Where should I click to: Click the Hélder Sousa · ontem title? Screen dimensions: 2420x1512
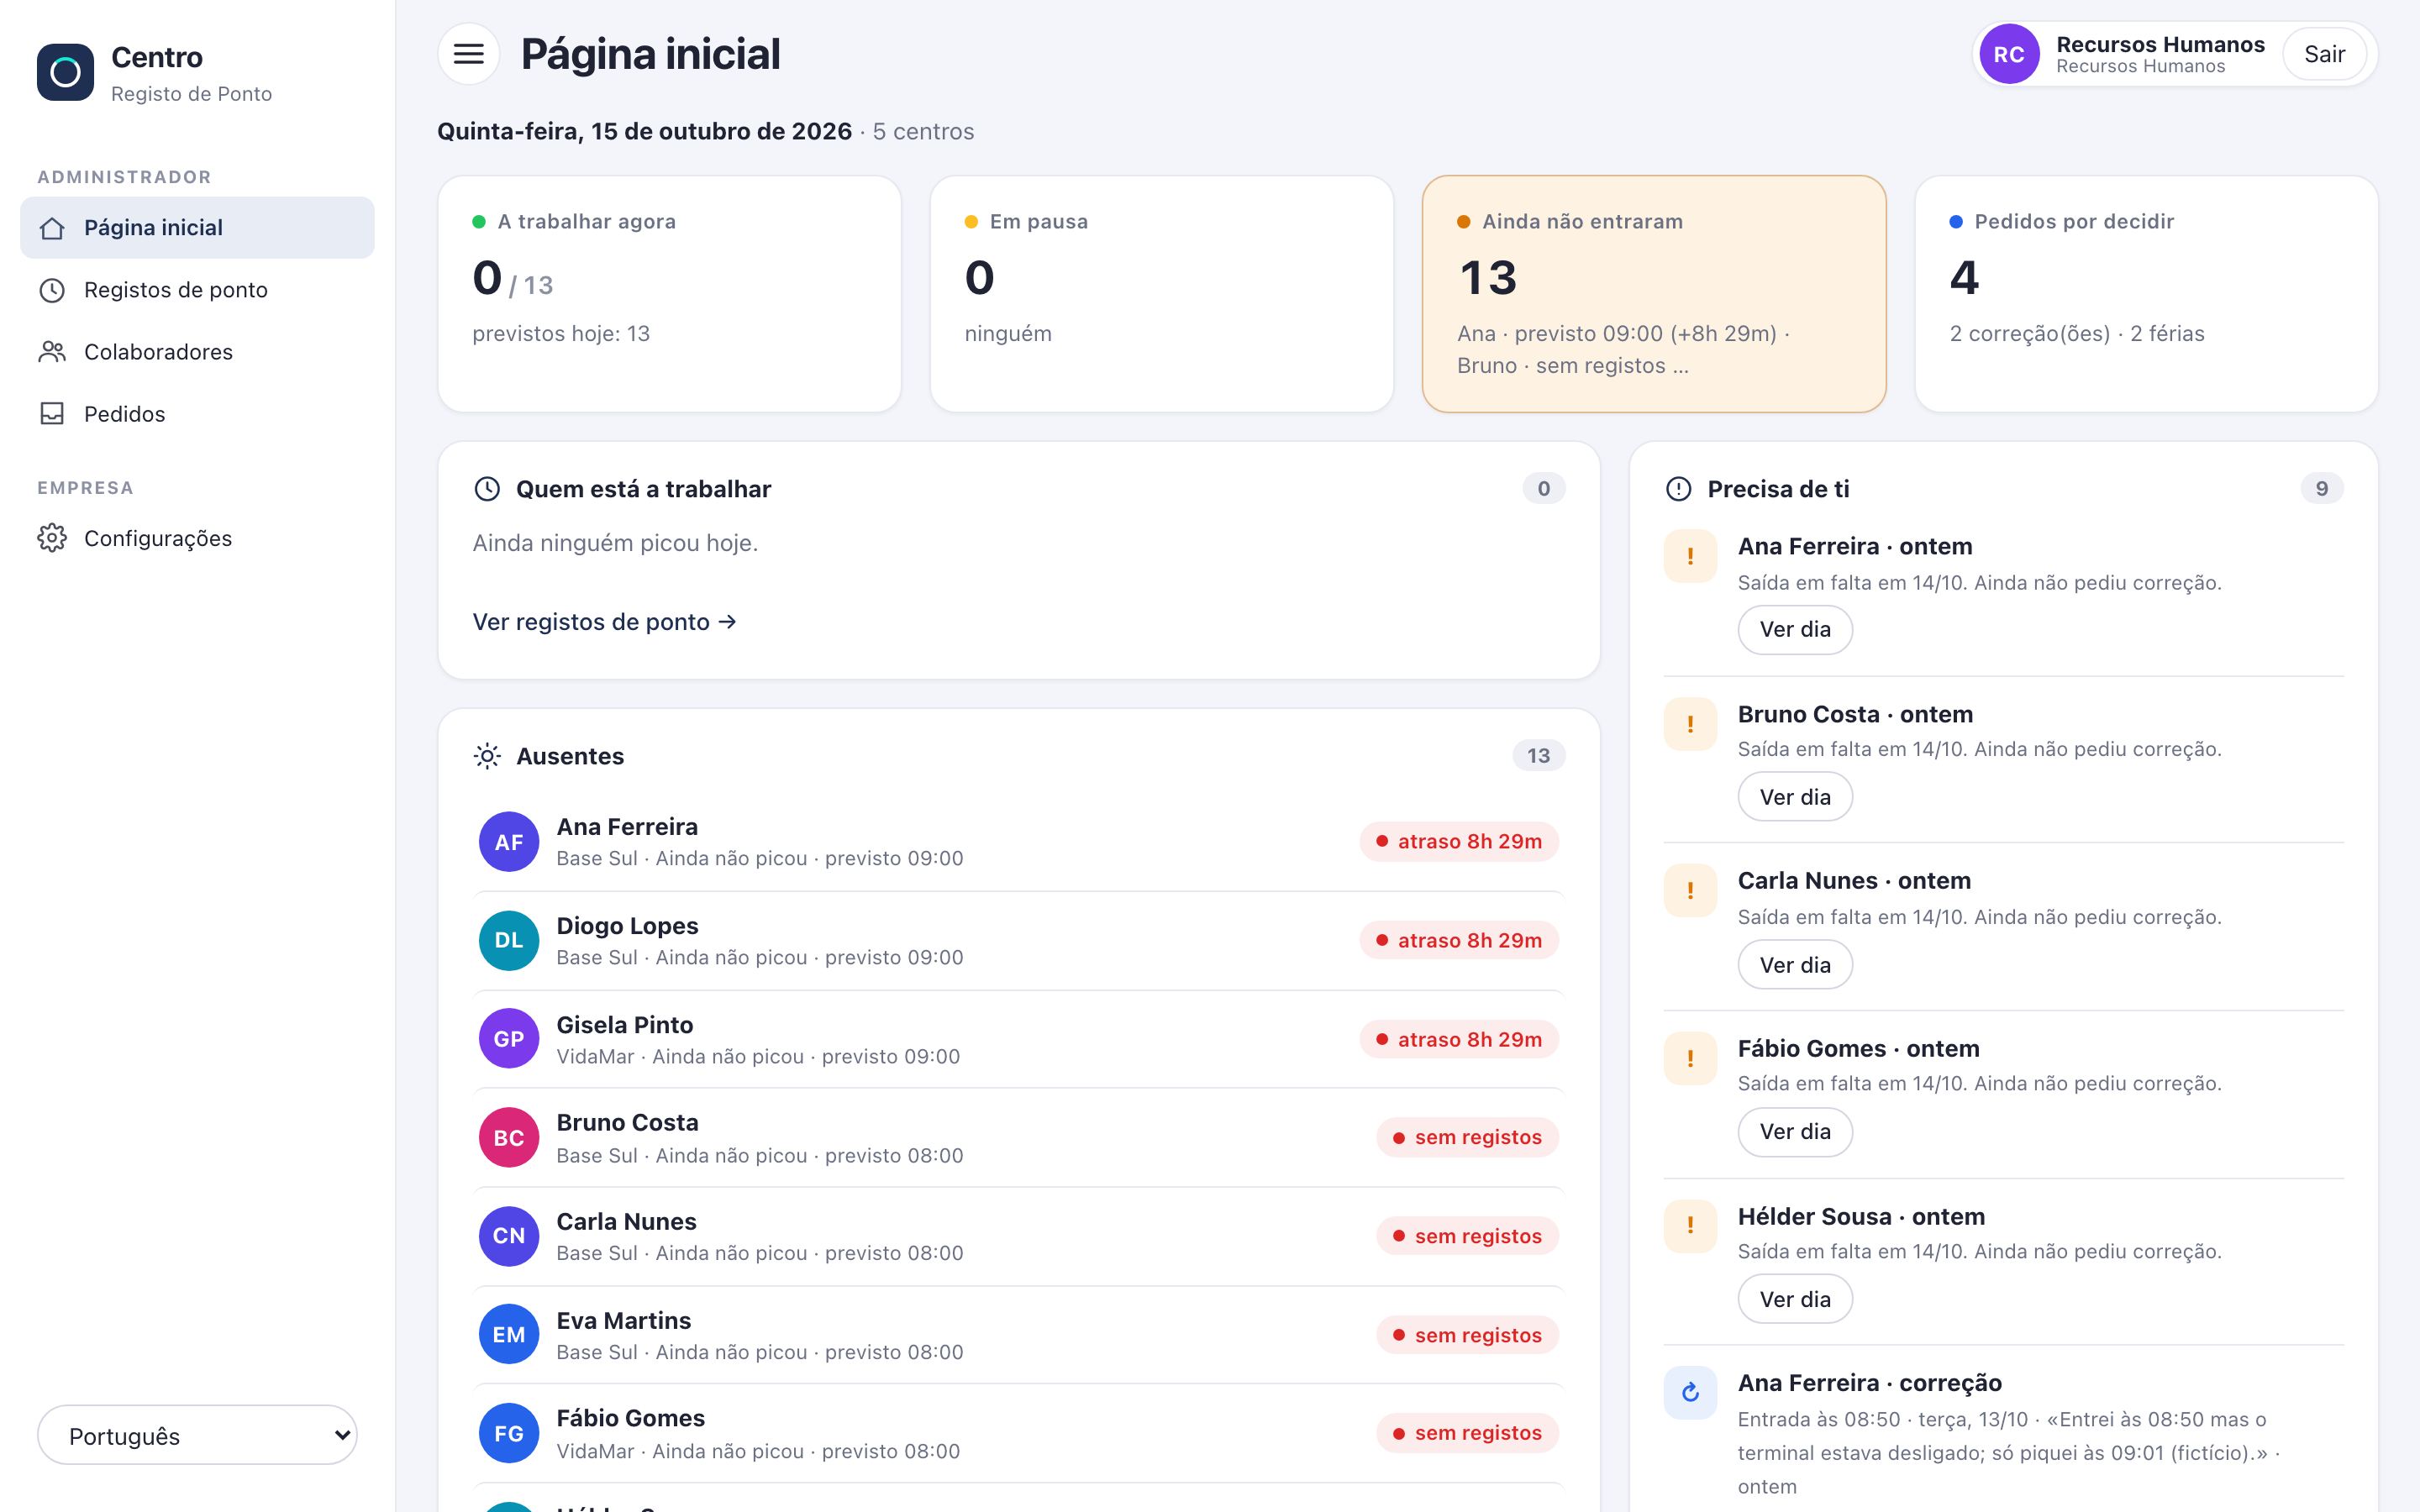coord(1861,1217)
